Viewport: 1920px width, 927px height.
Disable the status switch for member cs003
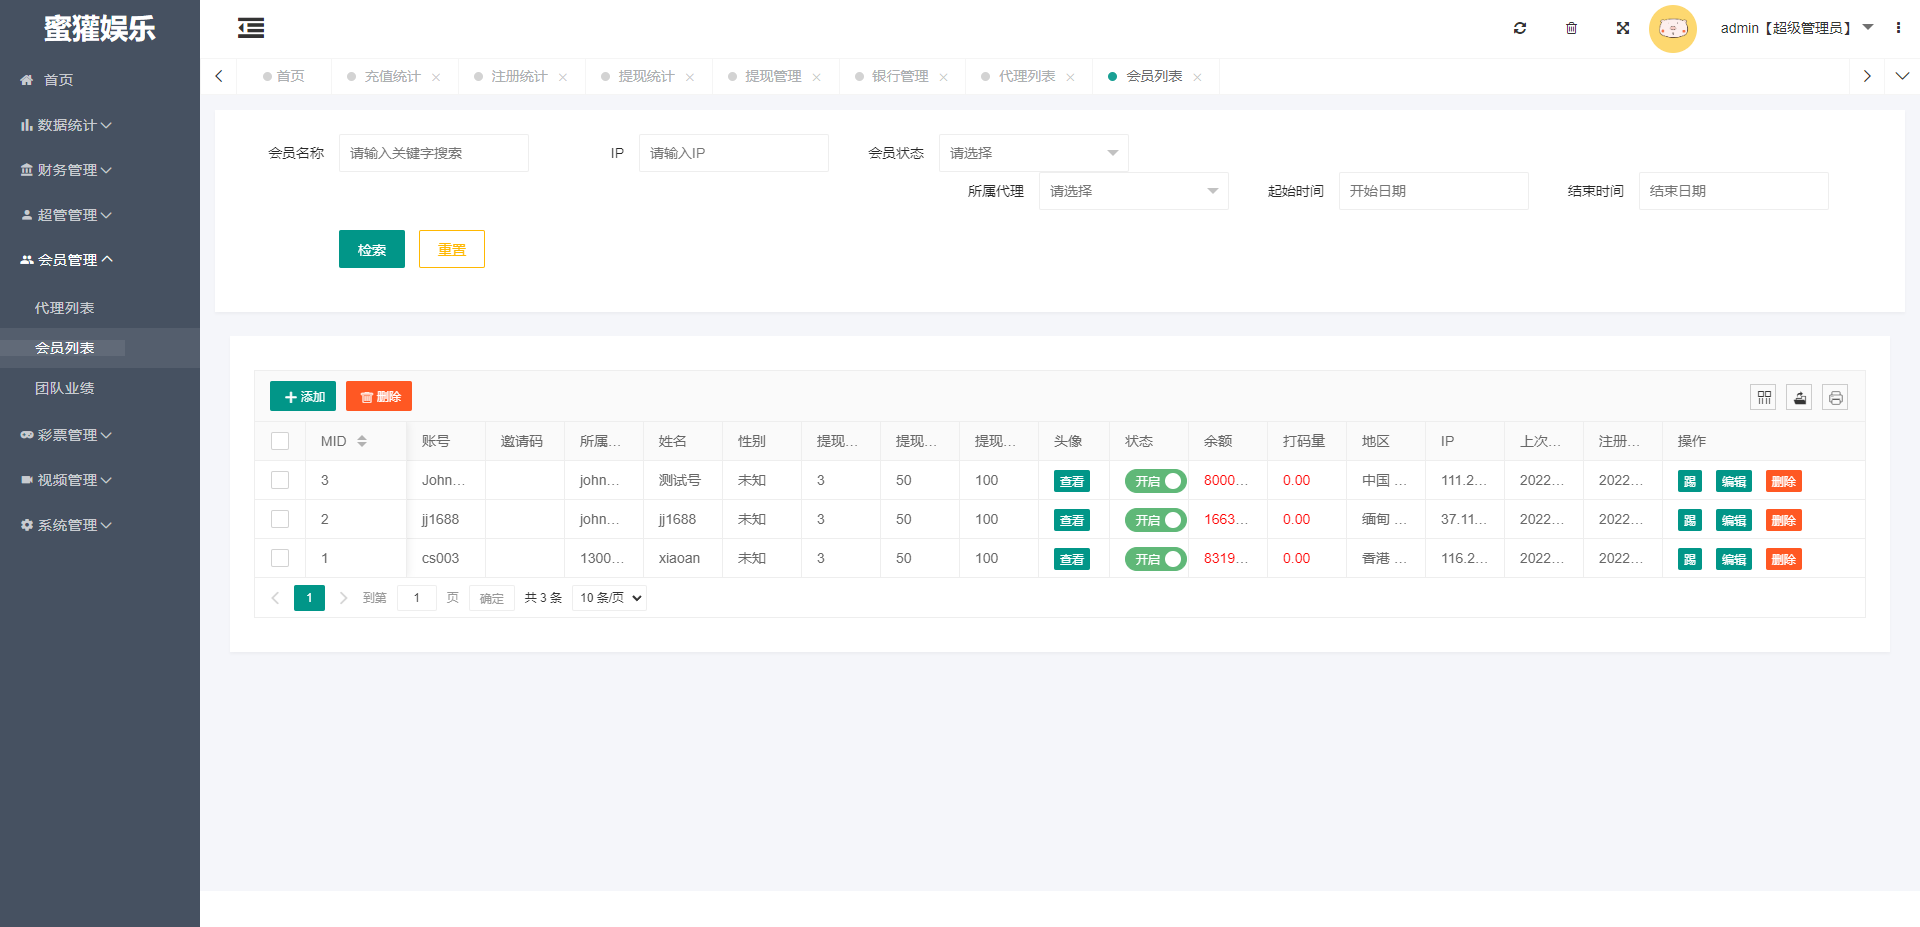click(1155, 558)
